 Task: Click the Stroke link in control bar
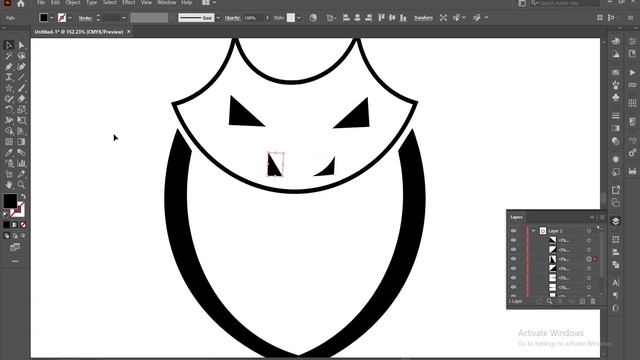pos(85,18)
